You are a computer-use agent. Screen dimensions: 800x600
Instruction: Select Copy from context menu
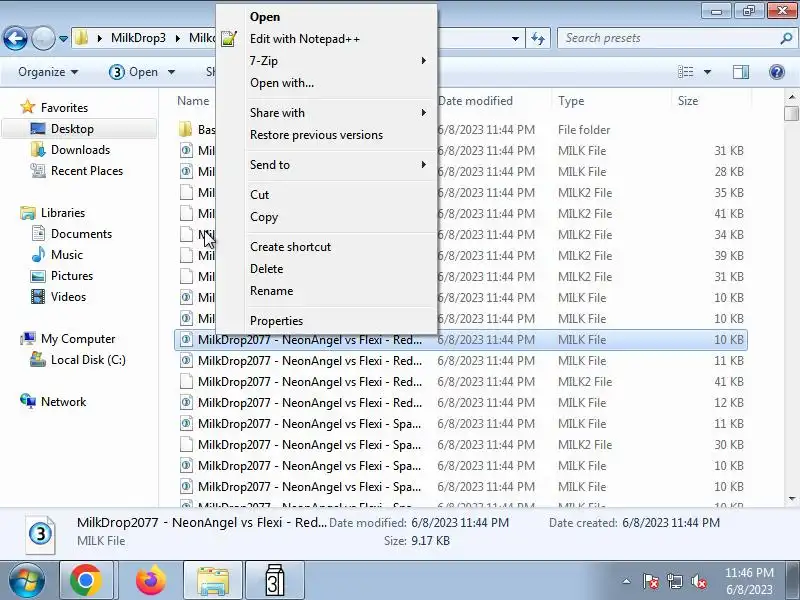[327, 217]
